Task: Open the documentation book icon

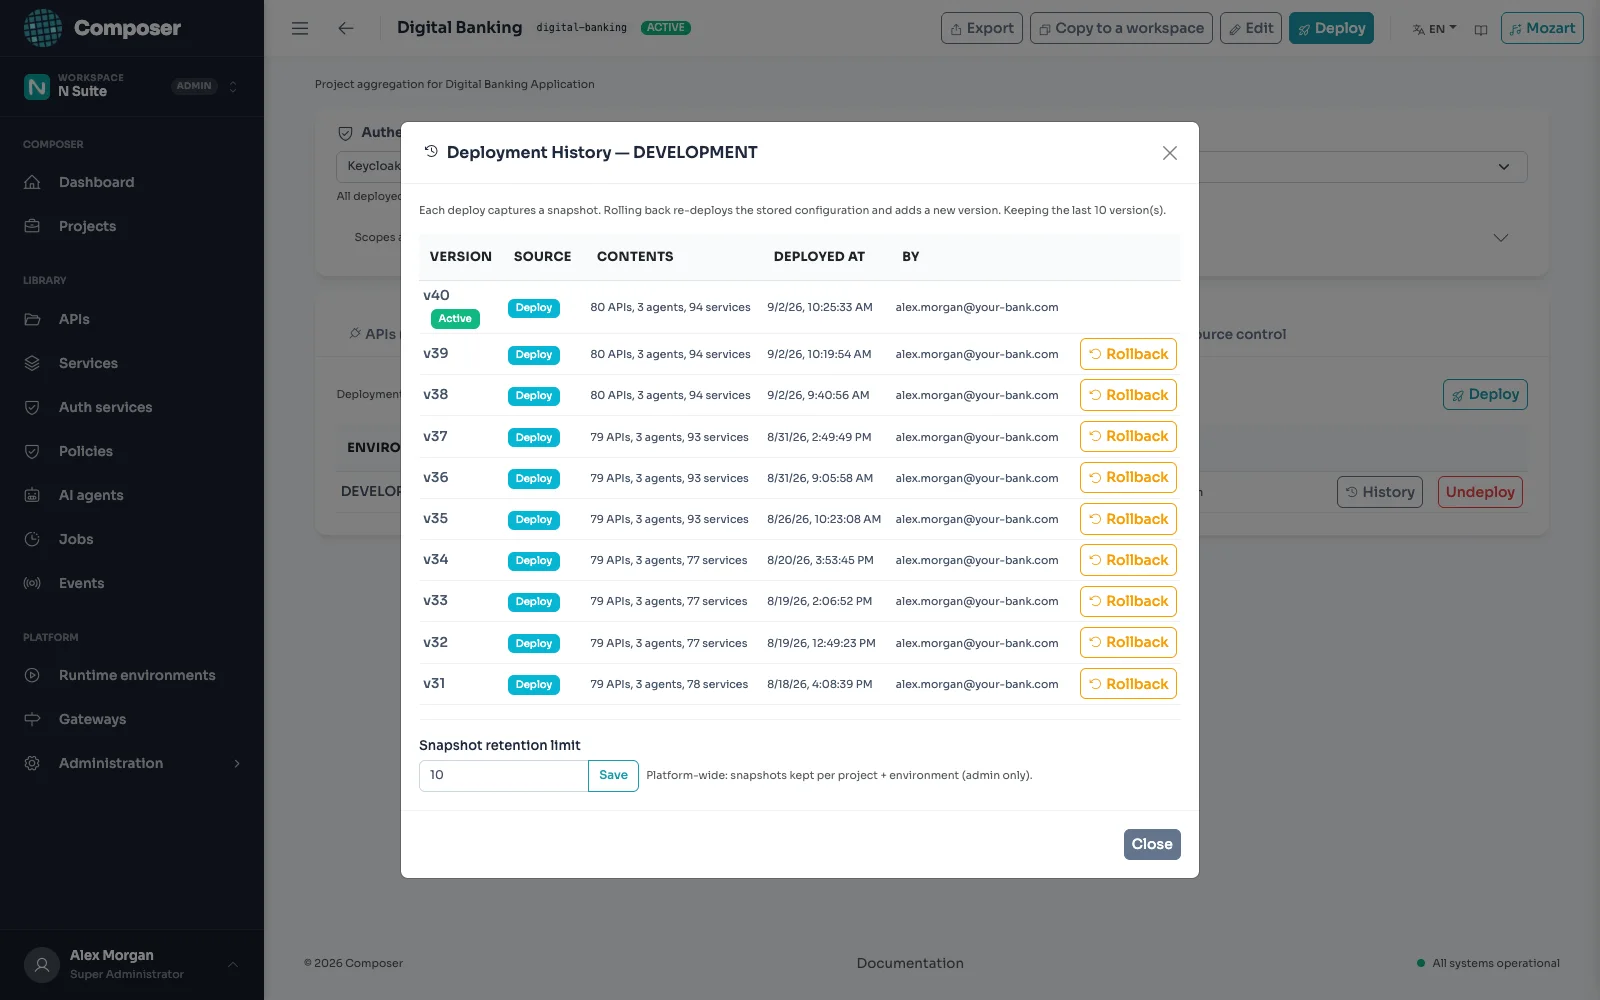Action: (1481, 29)
